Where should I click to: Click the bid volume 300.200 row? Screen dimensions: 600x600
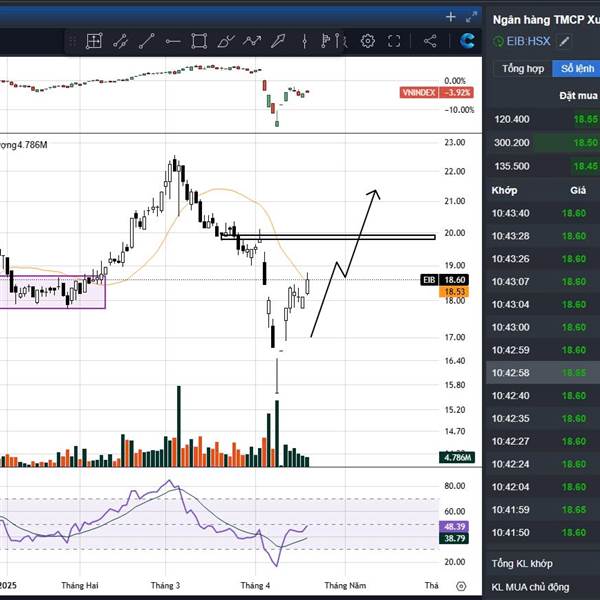point(543,143)
